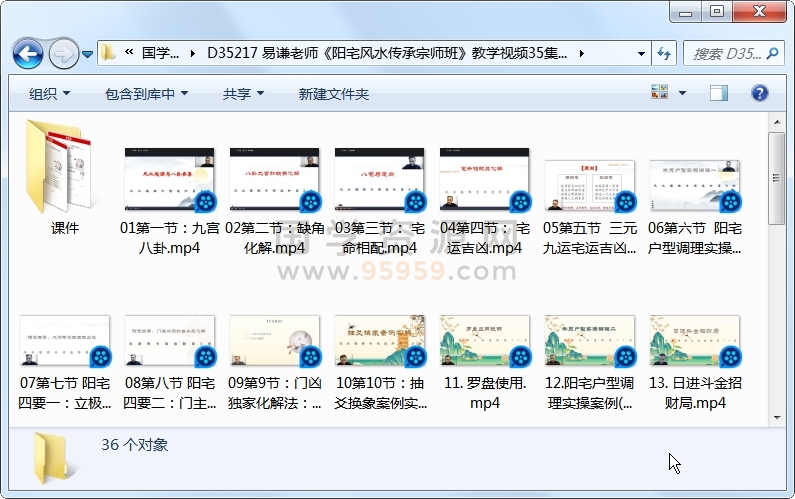This screenshot has height=499, width=795.
Task: Expand the « breadcrumb overflow chevron
Action: pyautogui.click(x=129, y=52)
